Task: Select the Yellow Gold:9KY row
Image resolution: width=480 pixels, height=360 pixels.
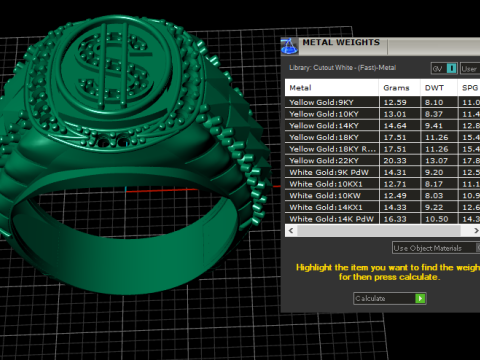Action: (x=382, y=102)
